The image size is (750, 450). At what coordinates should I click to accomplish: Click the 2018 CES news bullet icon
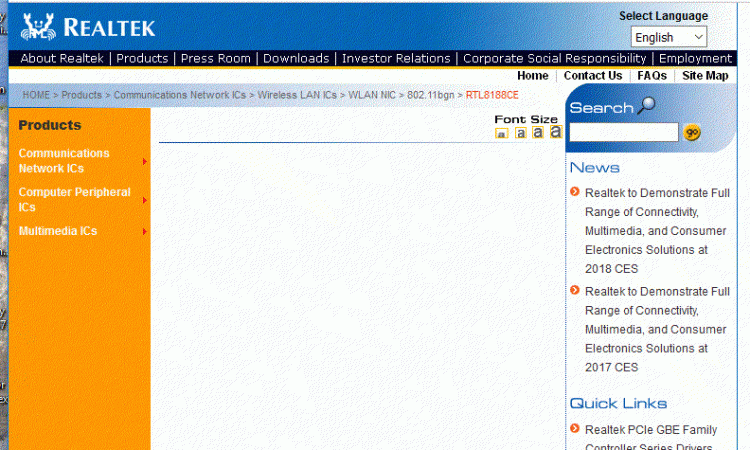coord(575,192)
